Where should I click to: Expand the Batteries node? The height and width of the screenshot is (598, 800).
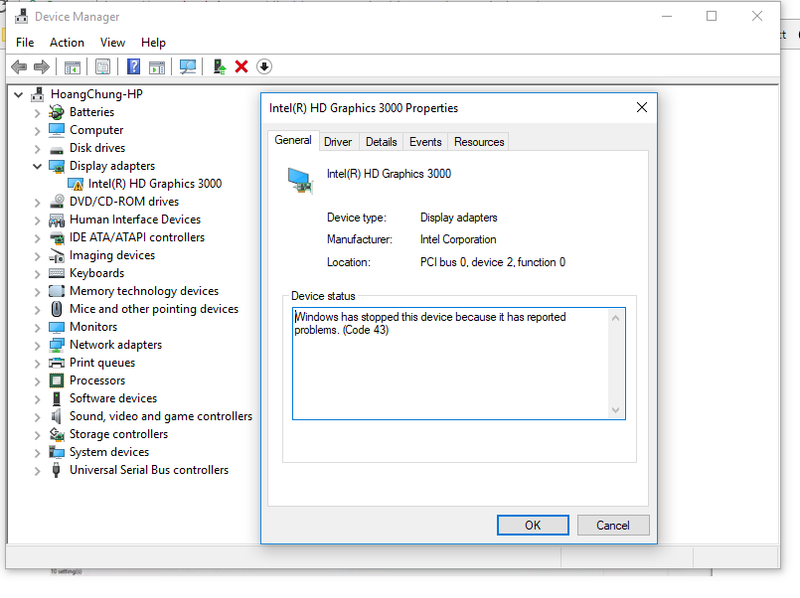37,113
